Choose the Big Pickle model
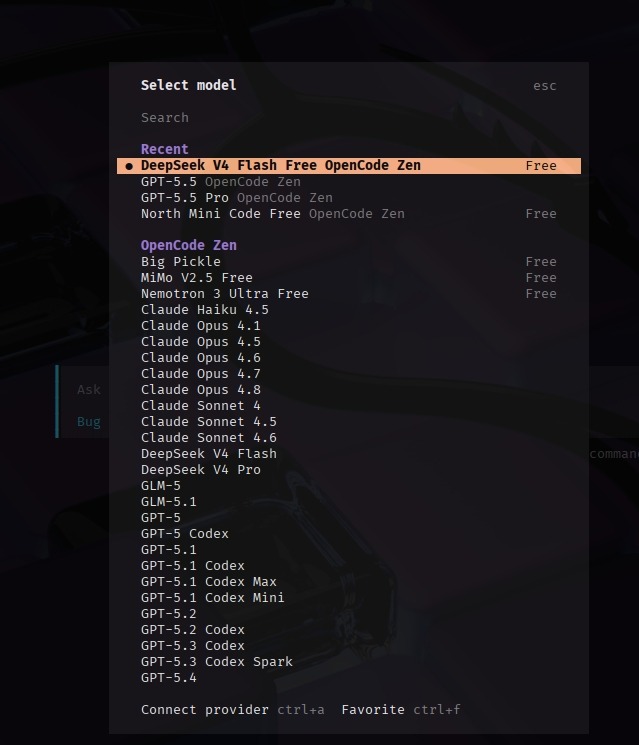 [x=349, y=262]
